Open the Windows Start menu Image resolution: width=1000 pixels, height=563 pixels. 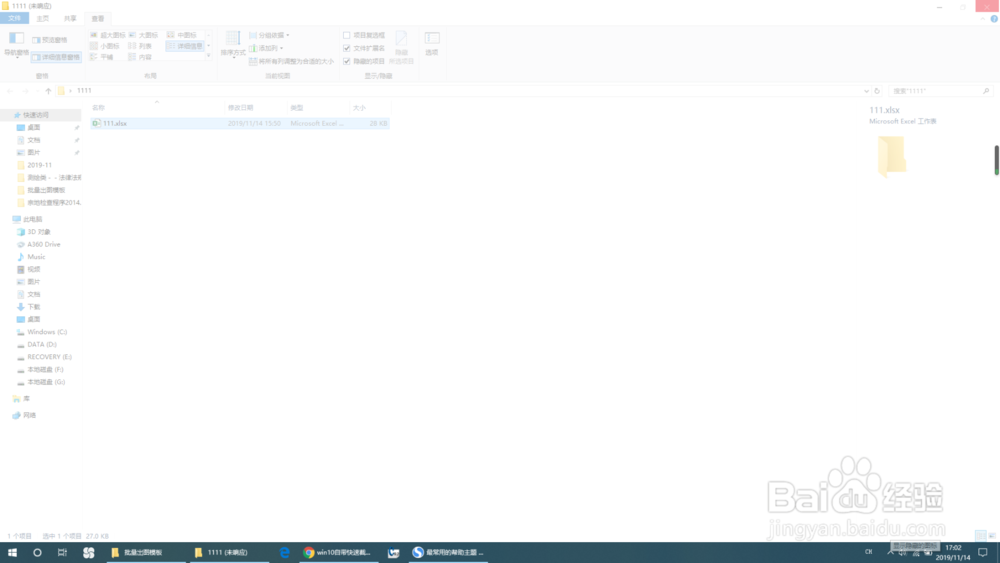pos(12,552)
